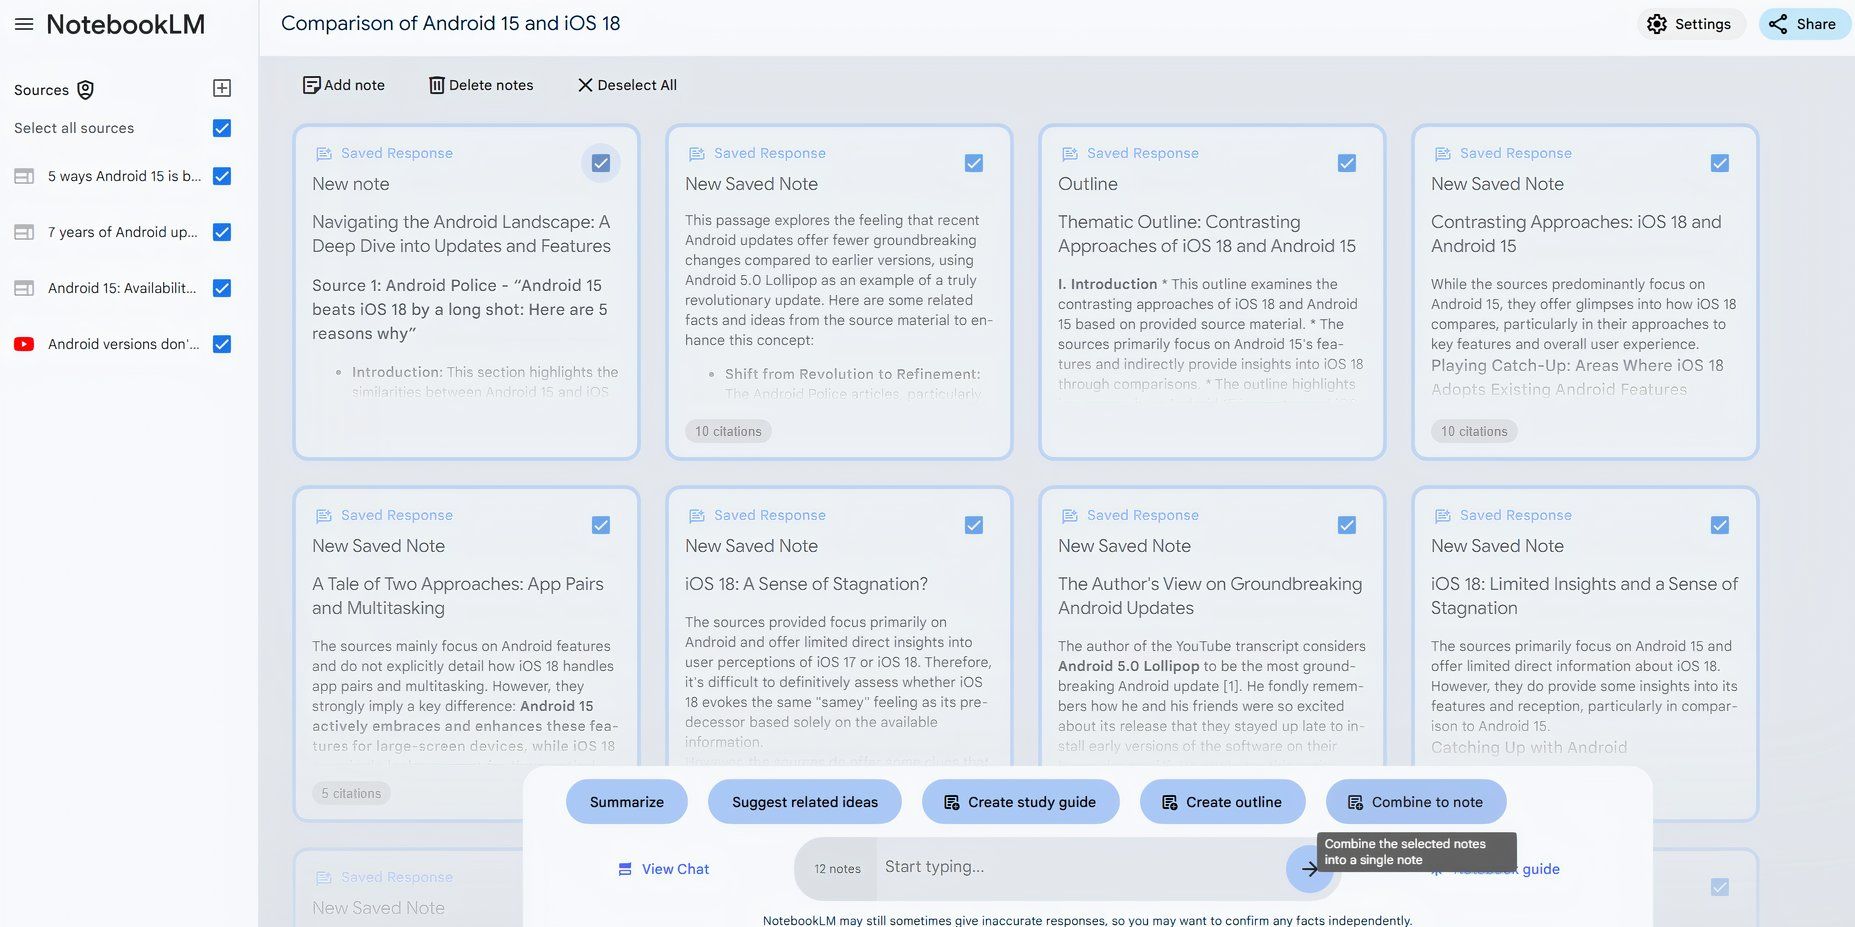
Task: Deselect 'iOS 18: Limited Insights' note checkbox
Action: [1720, 525]
